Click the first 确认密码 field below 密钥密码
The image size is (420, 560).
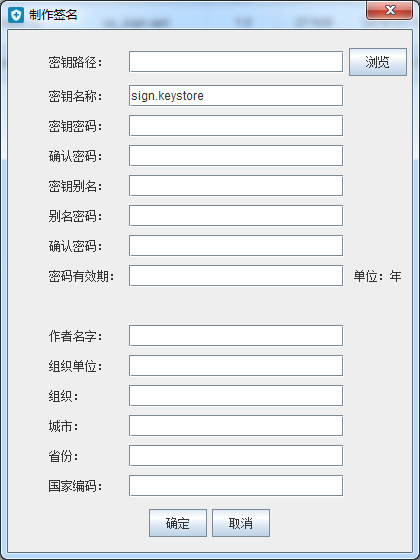(236, 155)
